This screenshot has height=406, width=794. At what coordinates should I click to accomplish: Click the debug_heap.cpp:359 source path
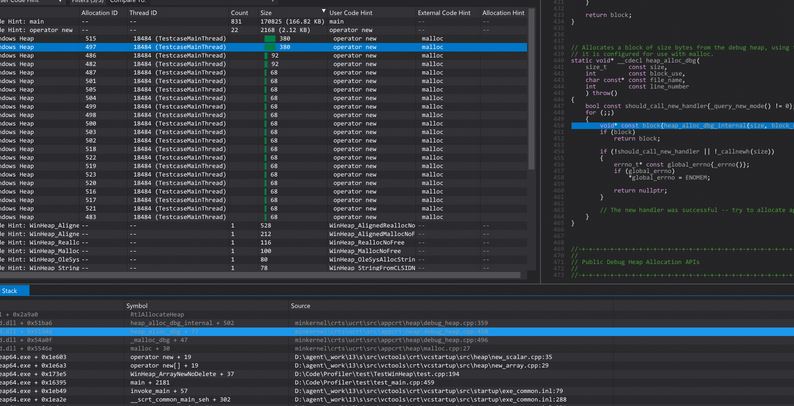391,323
